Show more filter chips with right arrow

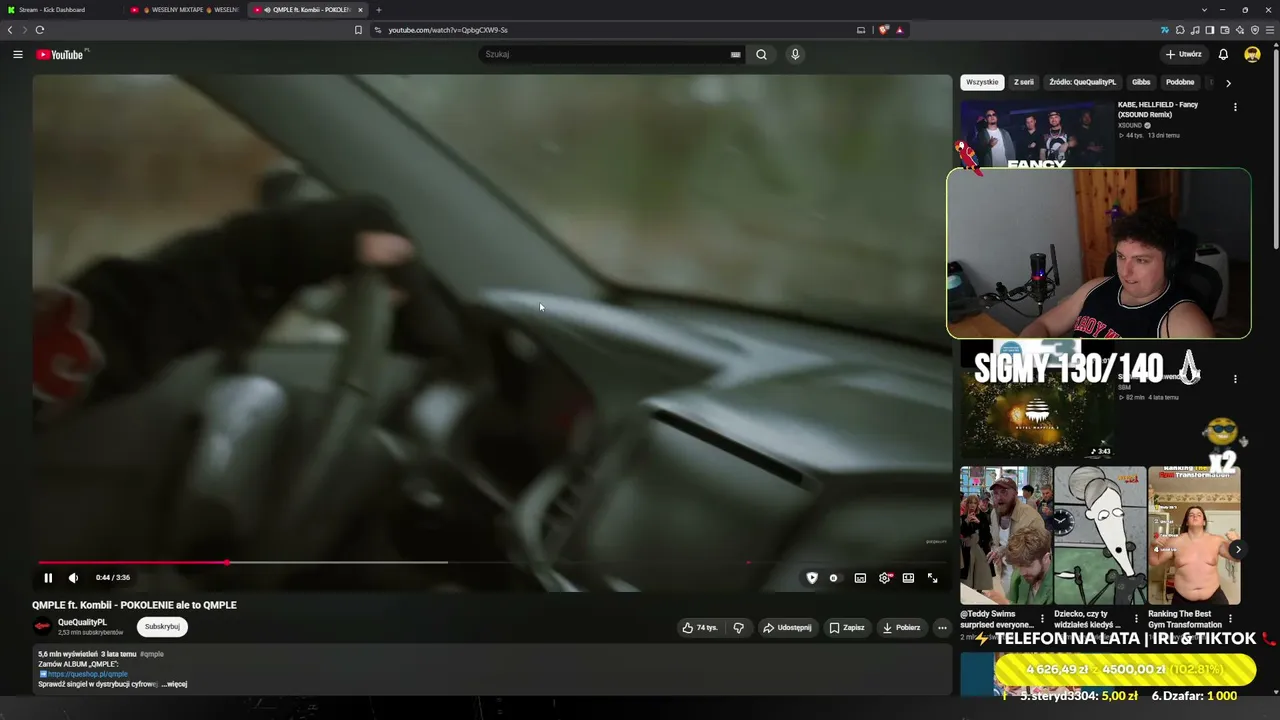coord(1228,83)
